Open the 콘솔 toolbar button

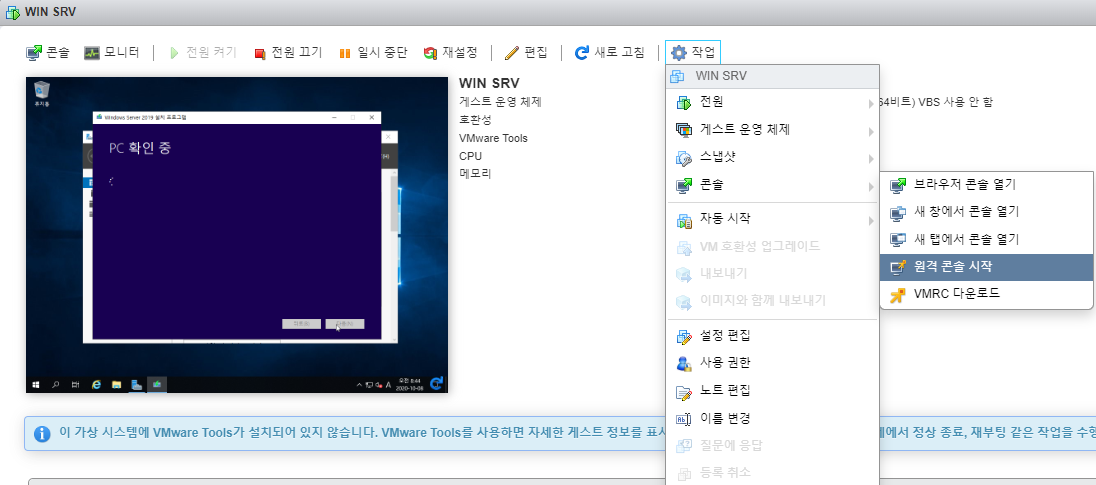pos(48,52)
